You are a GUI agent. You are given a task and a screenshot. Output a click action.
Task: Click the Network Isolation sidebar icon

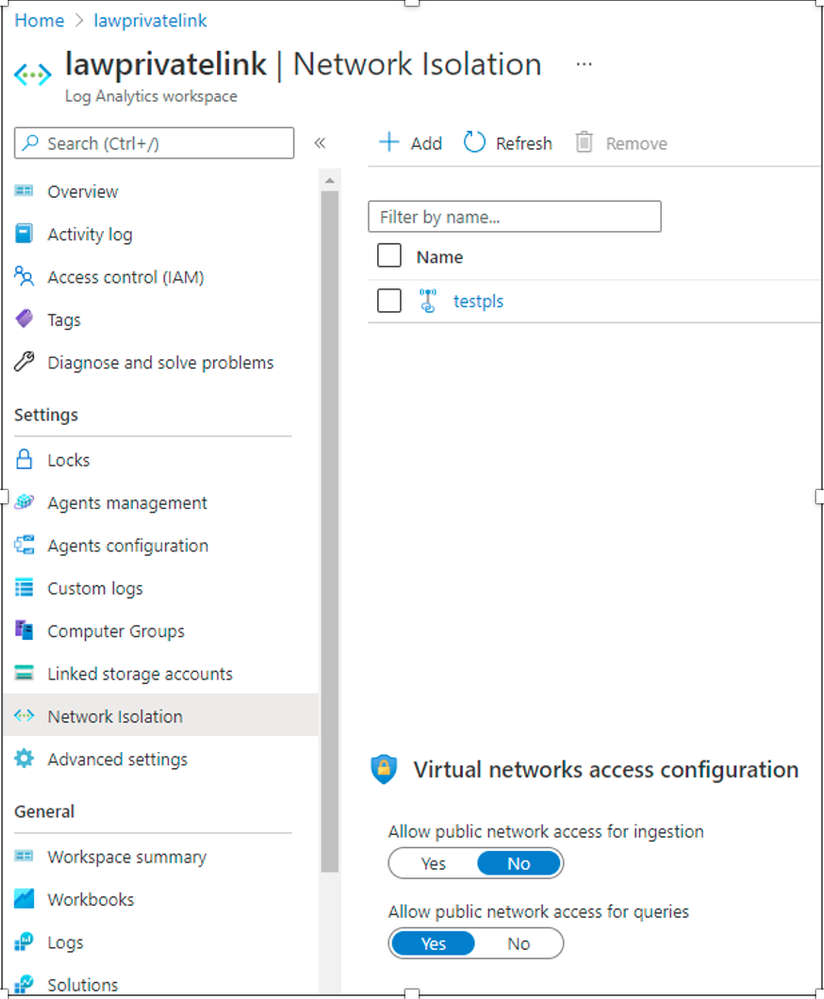point(24,715)
